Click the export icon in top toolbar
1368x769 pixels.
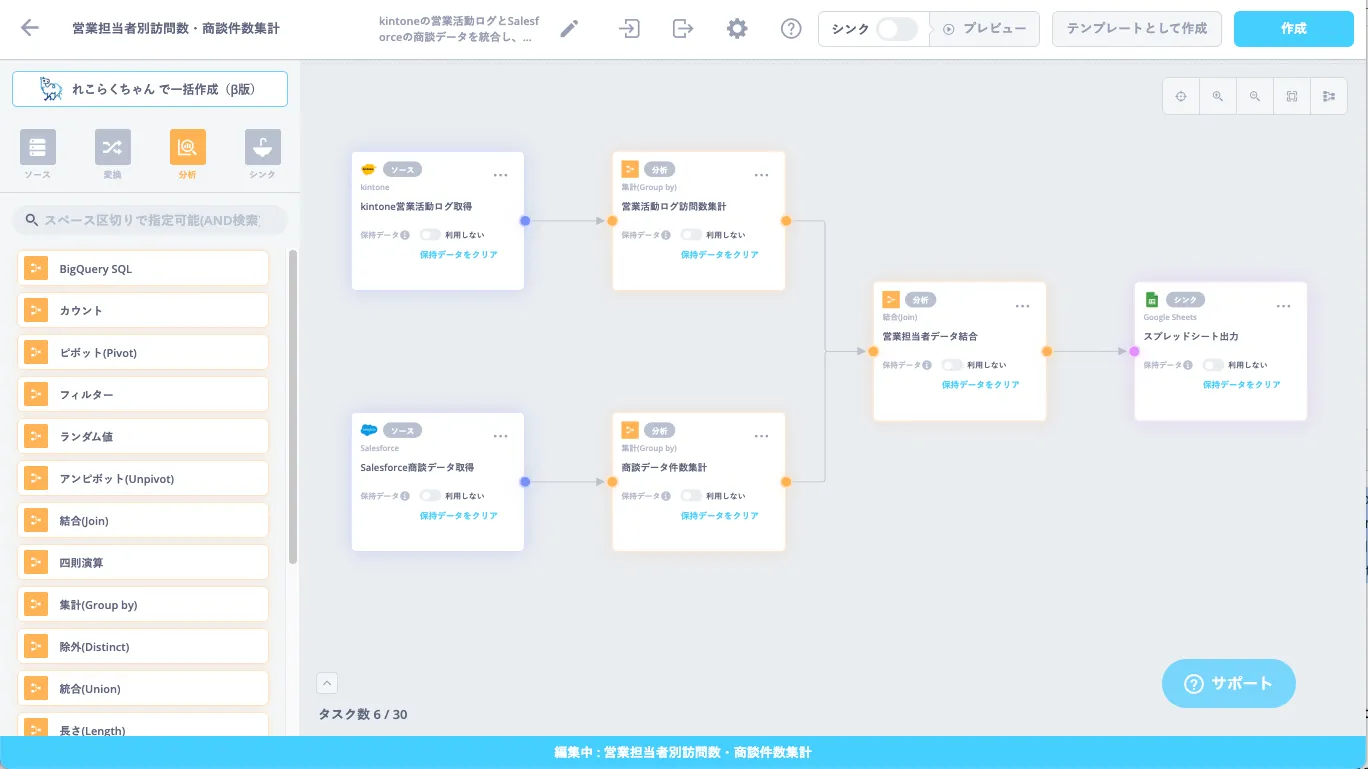[x=683, y=29]
